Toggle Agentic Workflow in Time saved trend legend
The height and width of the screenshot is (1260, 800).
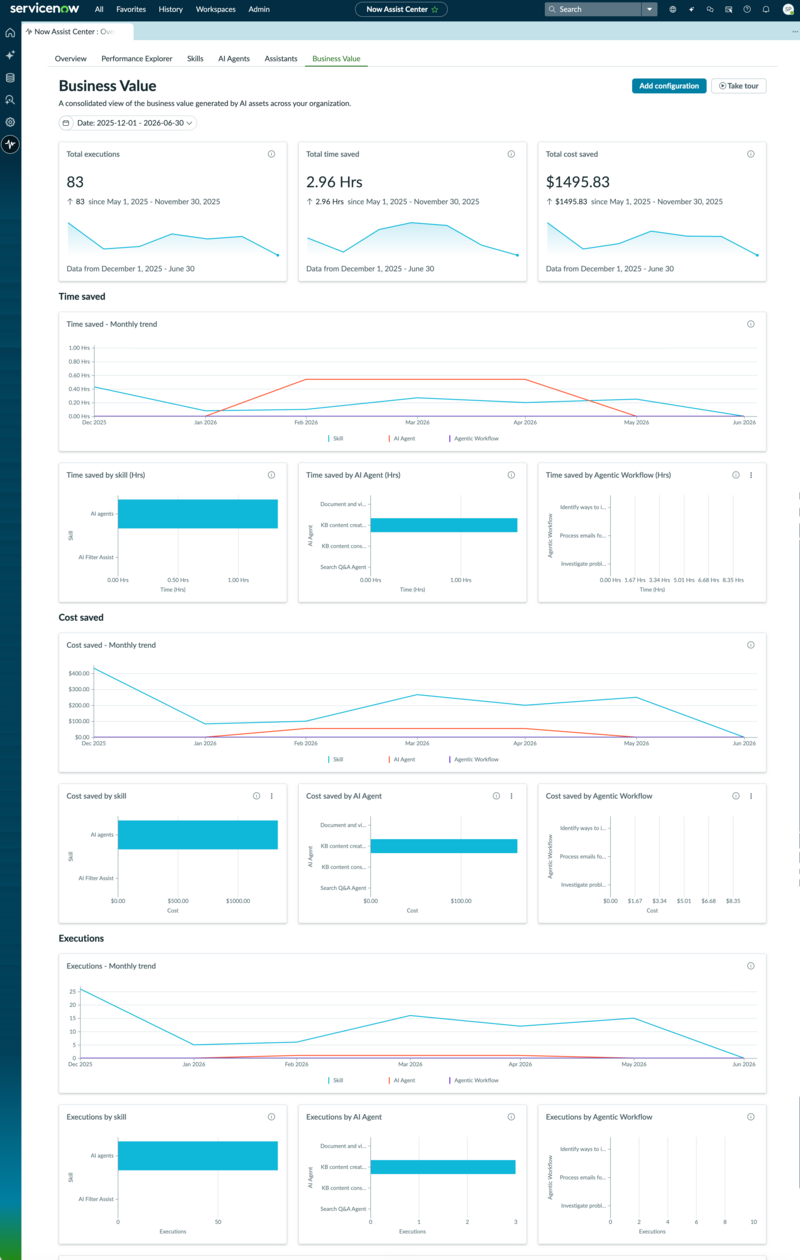click(474, 438)
